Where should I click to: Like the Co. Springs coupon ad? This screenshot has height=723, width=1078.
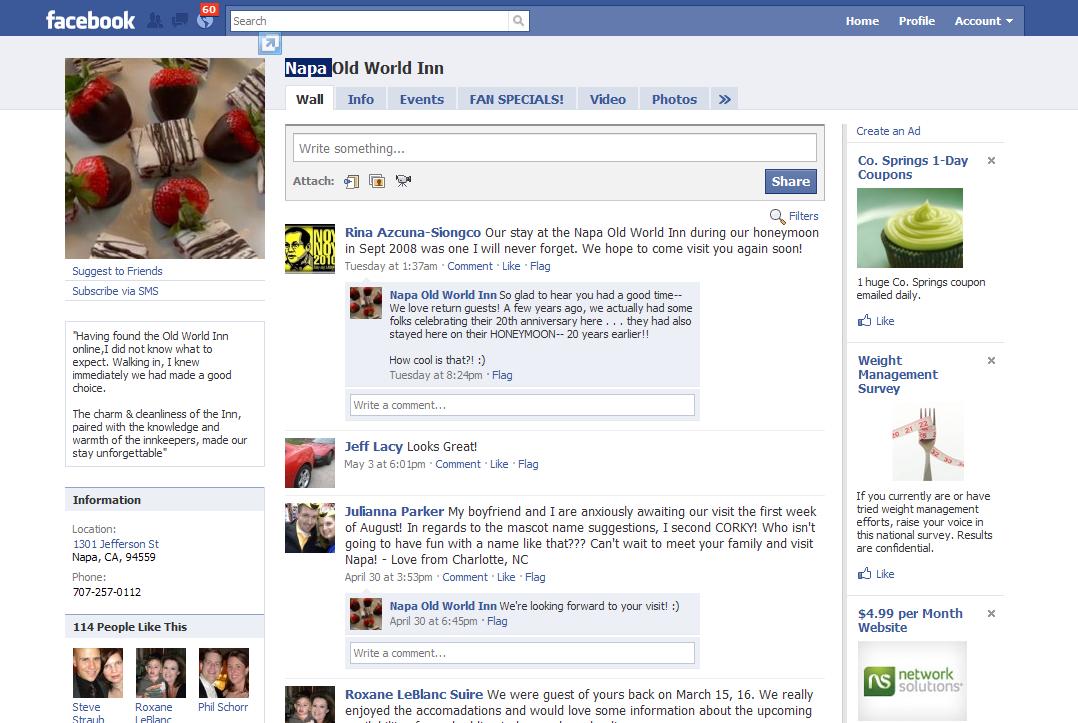point(876,321)
